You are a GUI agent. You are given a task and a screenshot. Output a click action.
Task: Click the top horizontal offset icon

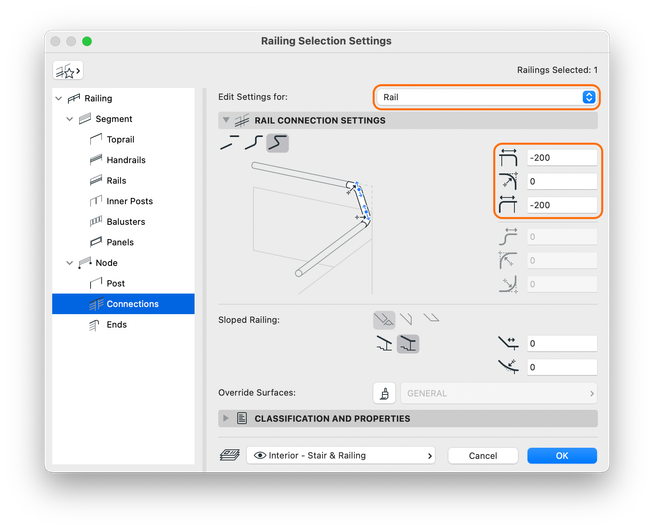click(508, 158)
